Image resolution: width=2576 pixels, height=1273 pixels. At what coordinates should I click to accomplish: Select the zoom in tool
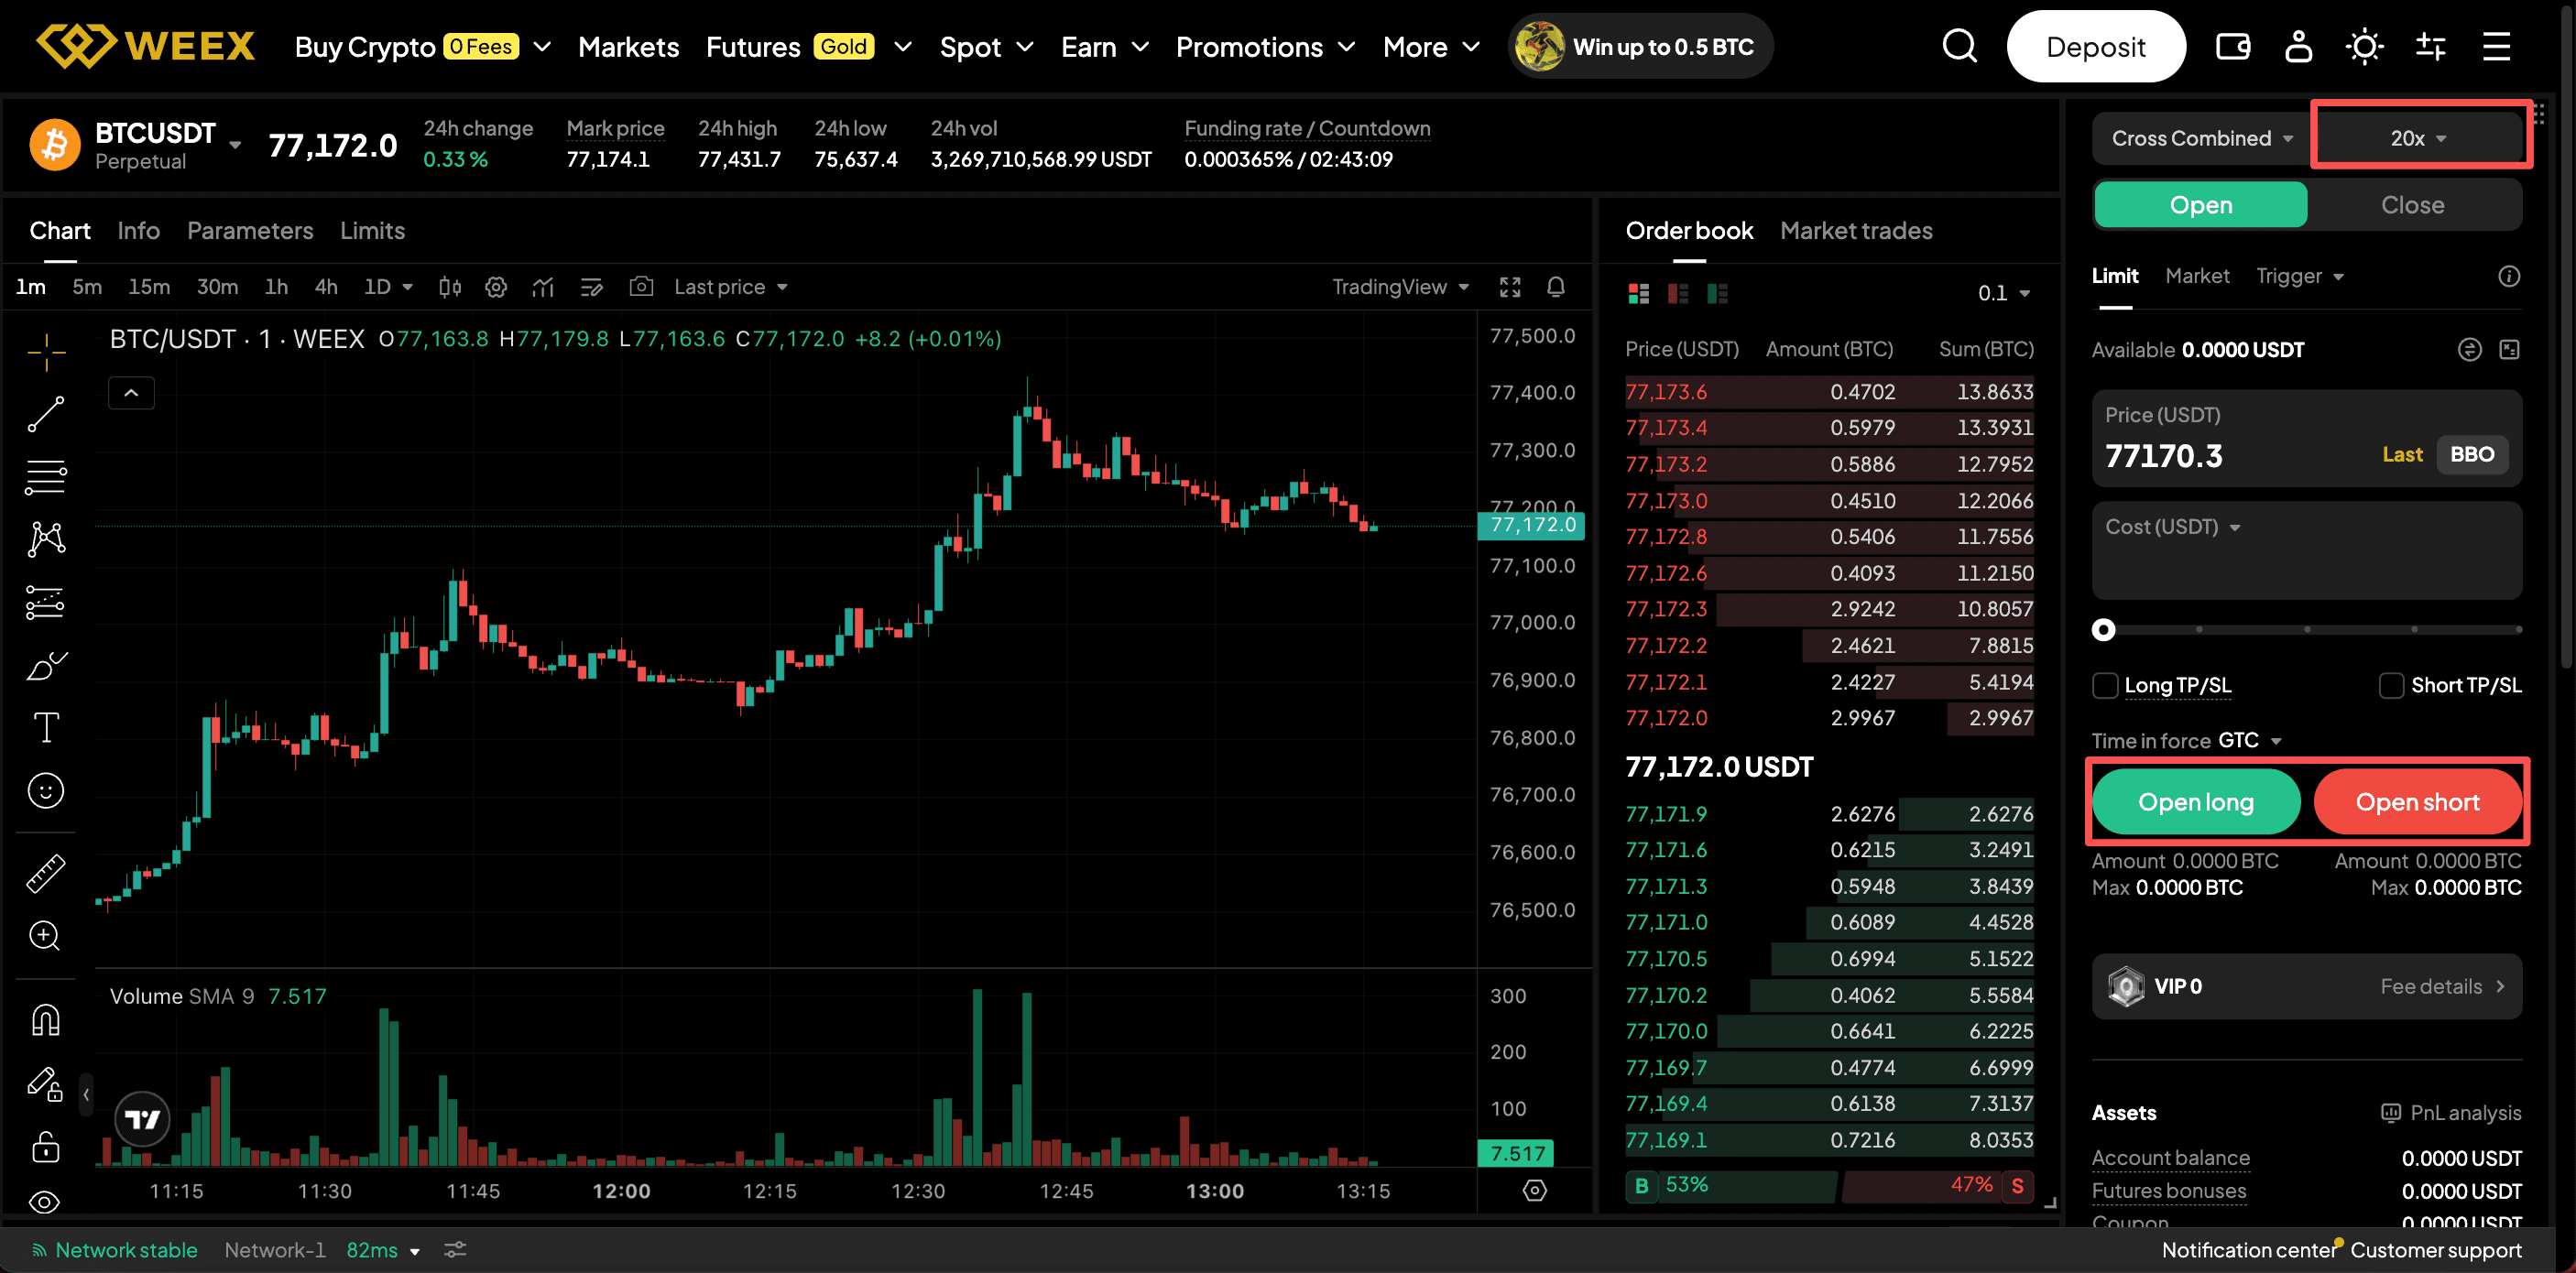(46, 936)
